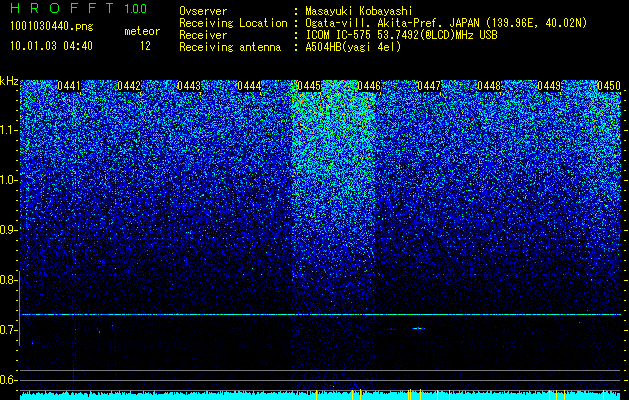Click the 0443 time marker
The image size is (629, 400).
click(189, 86)
